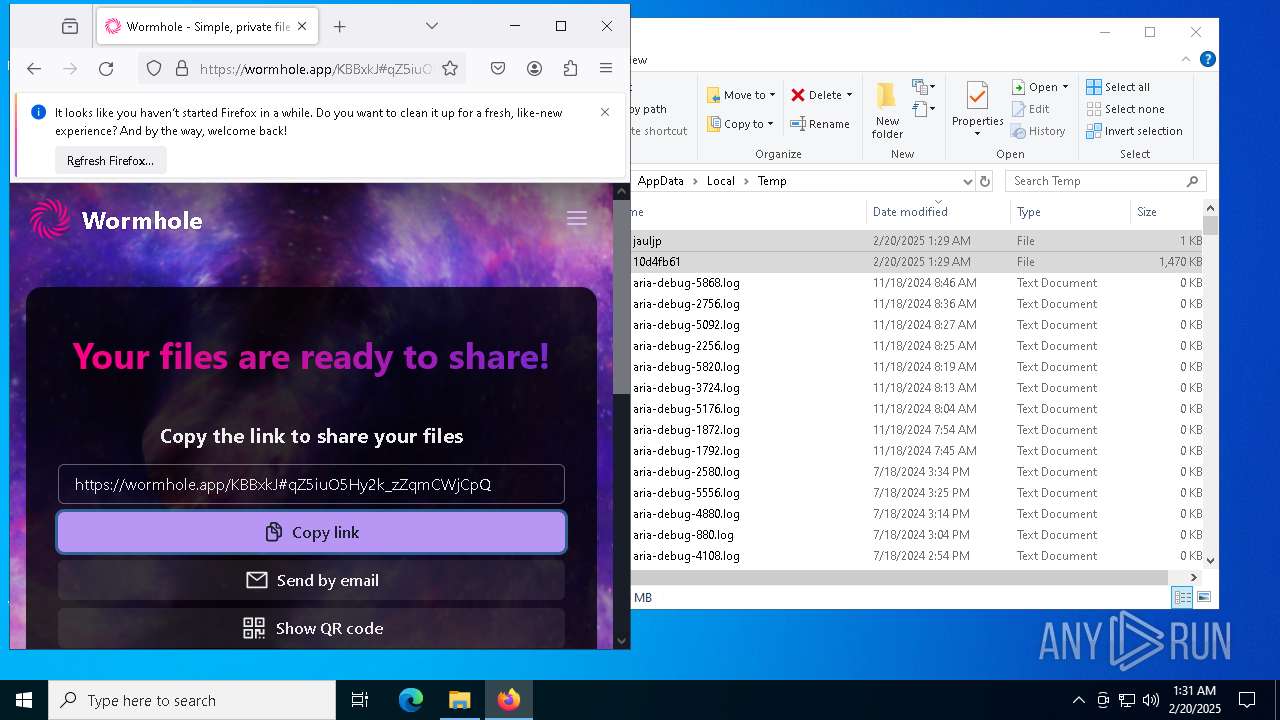This screenshot has width=1280, height=720.
Task: Switch Explorer to large icons view
Action: point(1204,597)
